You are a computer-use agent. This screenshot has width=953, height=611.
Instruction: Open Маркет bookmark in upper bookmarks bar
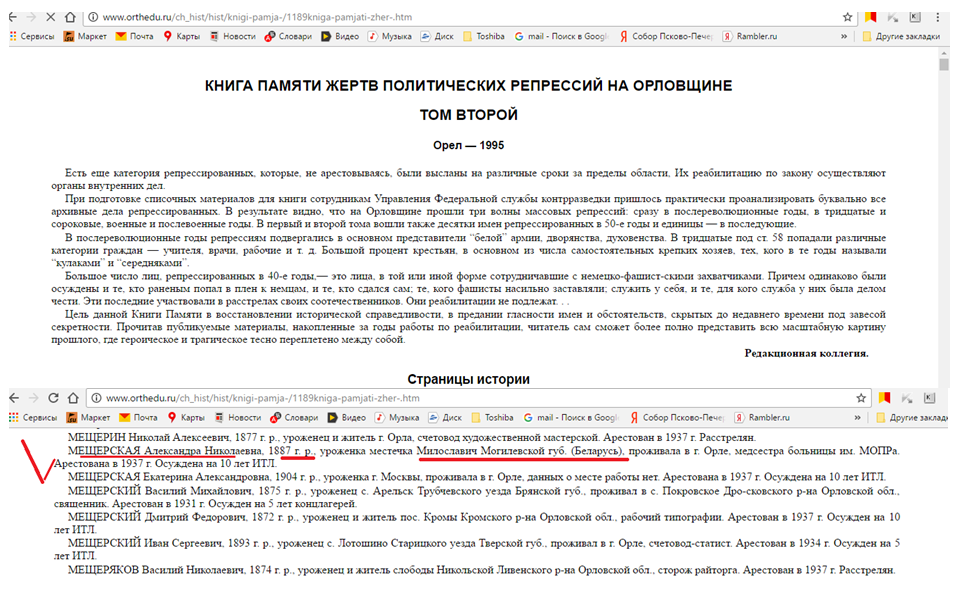pyautogui.click(x=86, y=36)
